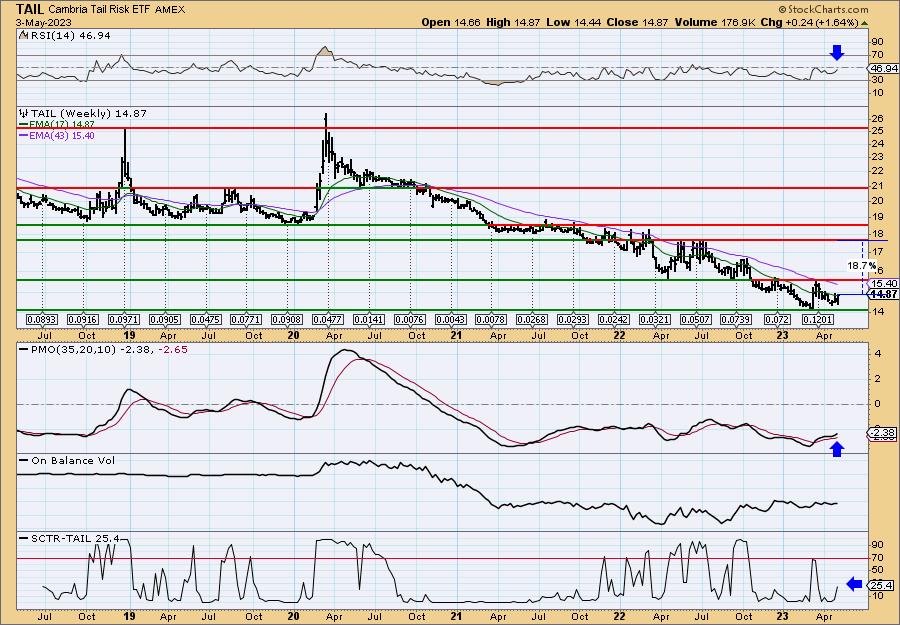Click the 0.0293 dividend box
Viewport: 900px width, 625px height.
[573, 319]
